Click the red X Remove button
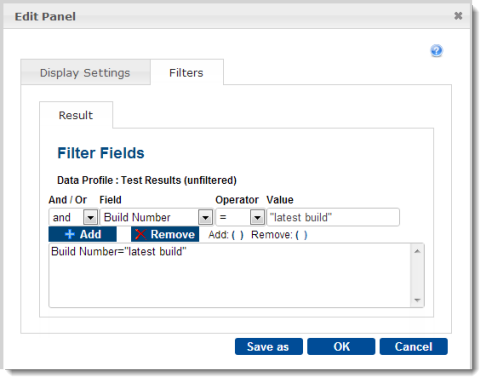Viewport: 485px width, 382px height. tap(165, 234)
